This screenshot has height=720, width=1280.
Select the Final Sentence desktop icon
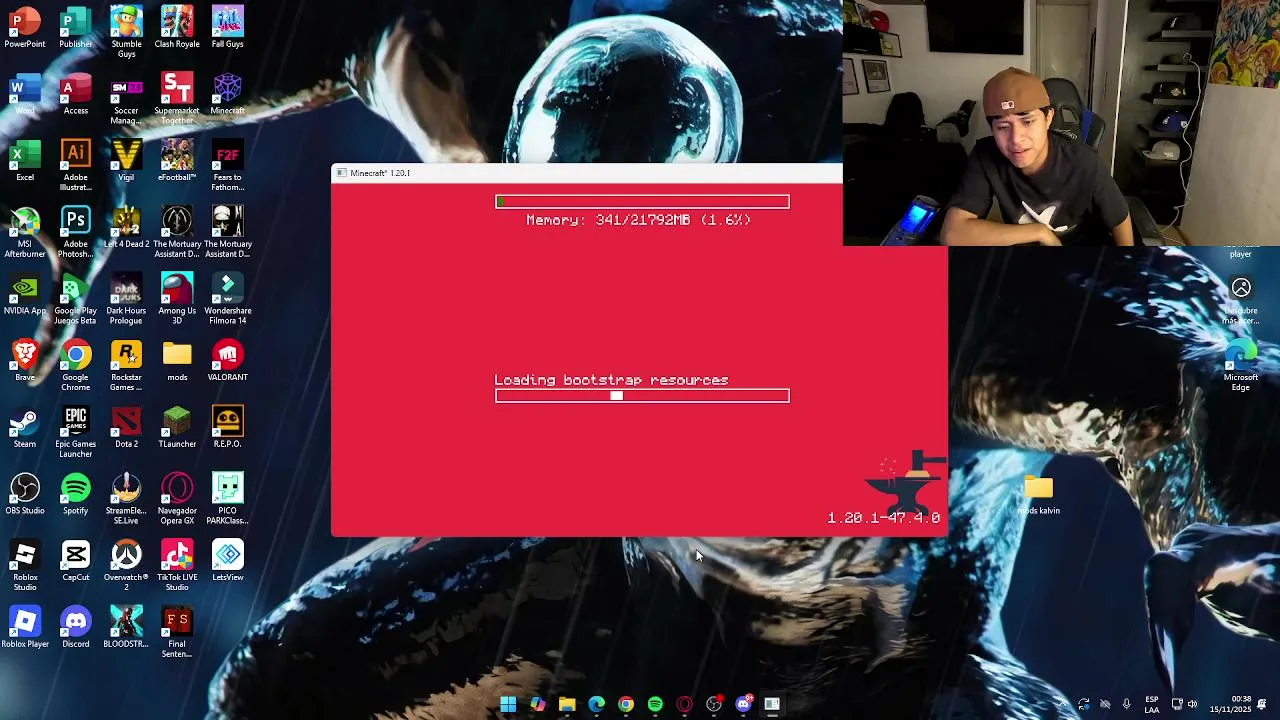click(177, 632)
